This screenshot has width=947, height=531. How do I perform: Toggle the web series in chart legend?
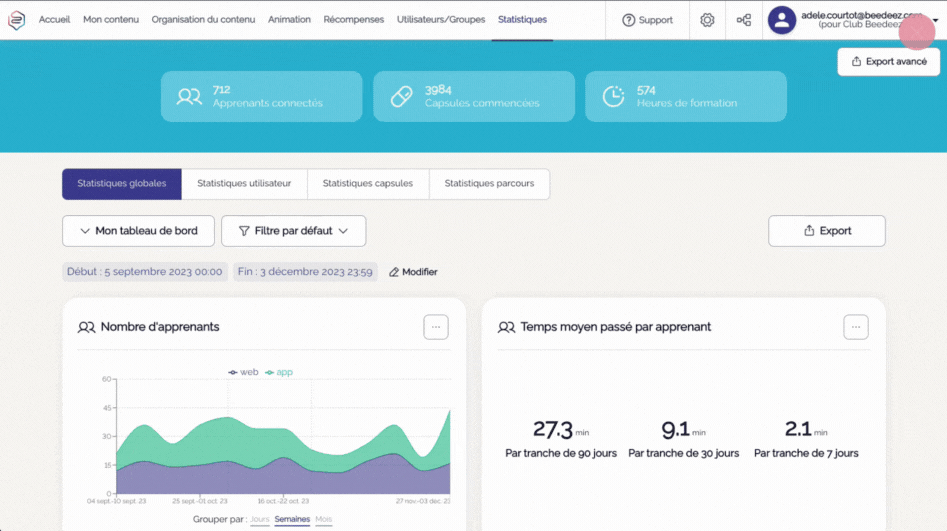tap(243, 372)
